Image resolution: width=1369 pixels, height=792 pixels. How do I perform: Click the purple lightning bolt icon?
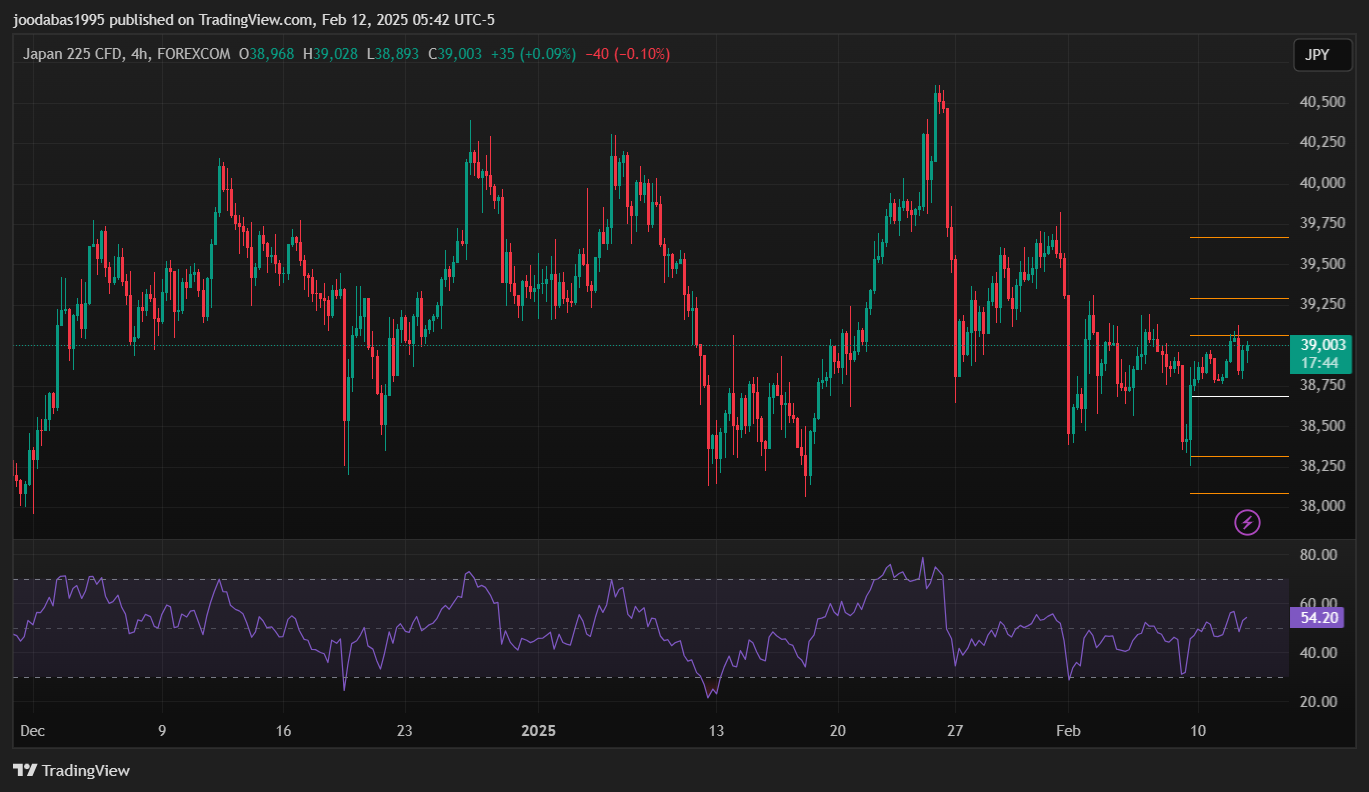(1247, 521)
